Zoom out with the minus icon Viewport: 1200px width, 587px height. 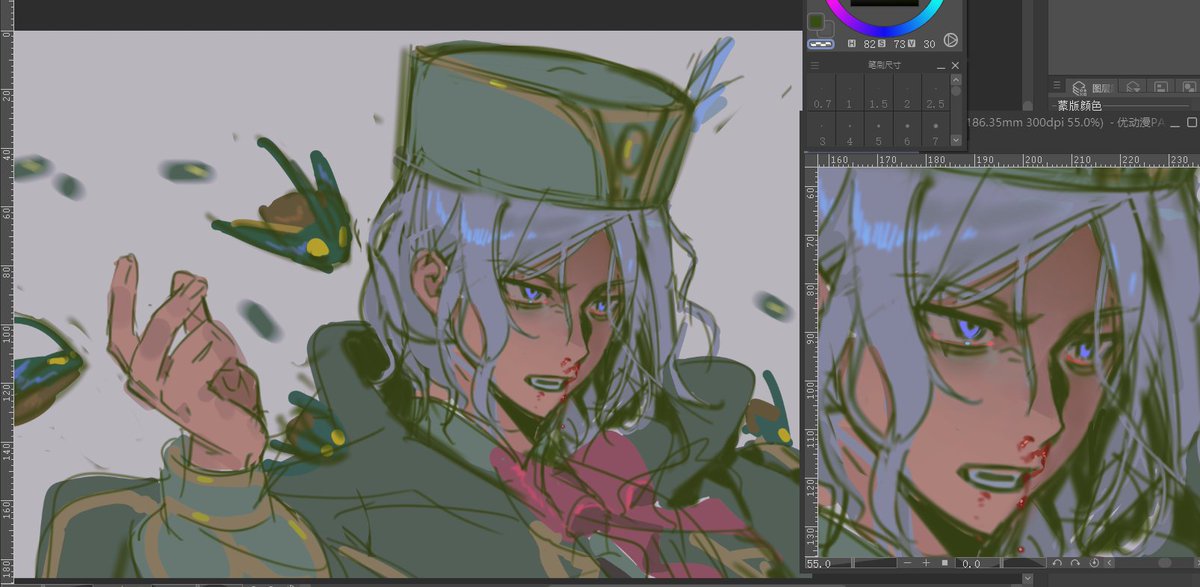point(907,563)
